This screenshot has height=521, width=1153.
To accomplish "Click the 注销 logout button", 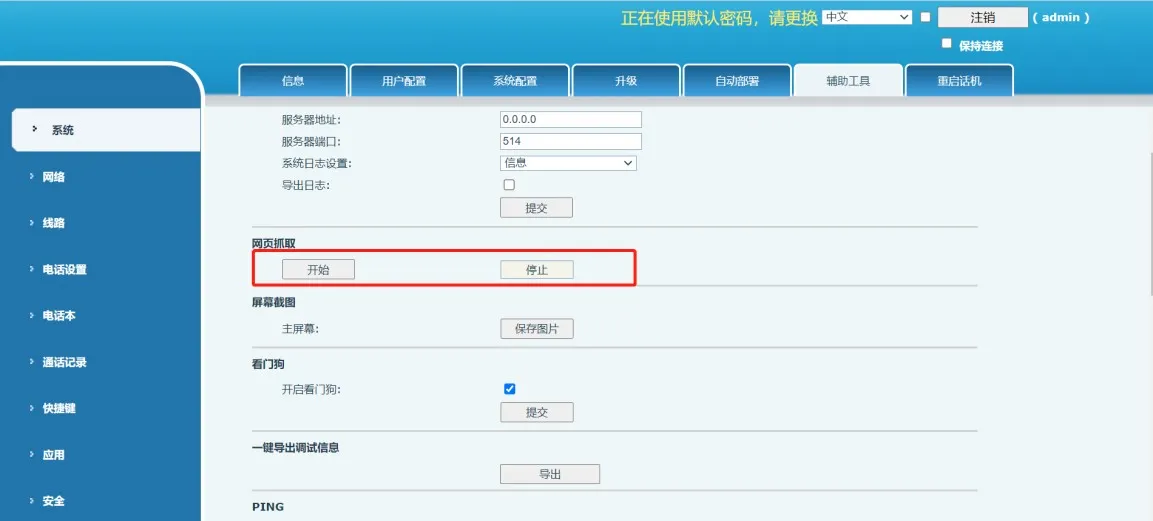I will 982,18.
